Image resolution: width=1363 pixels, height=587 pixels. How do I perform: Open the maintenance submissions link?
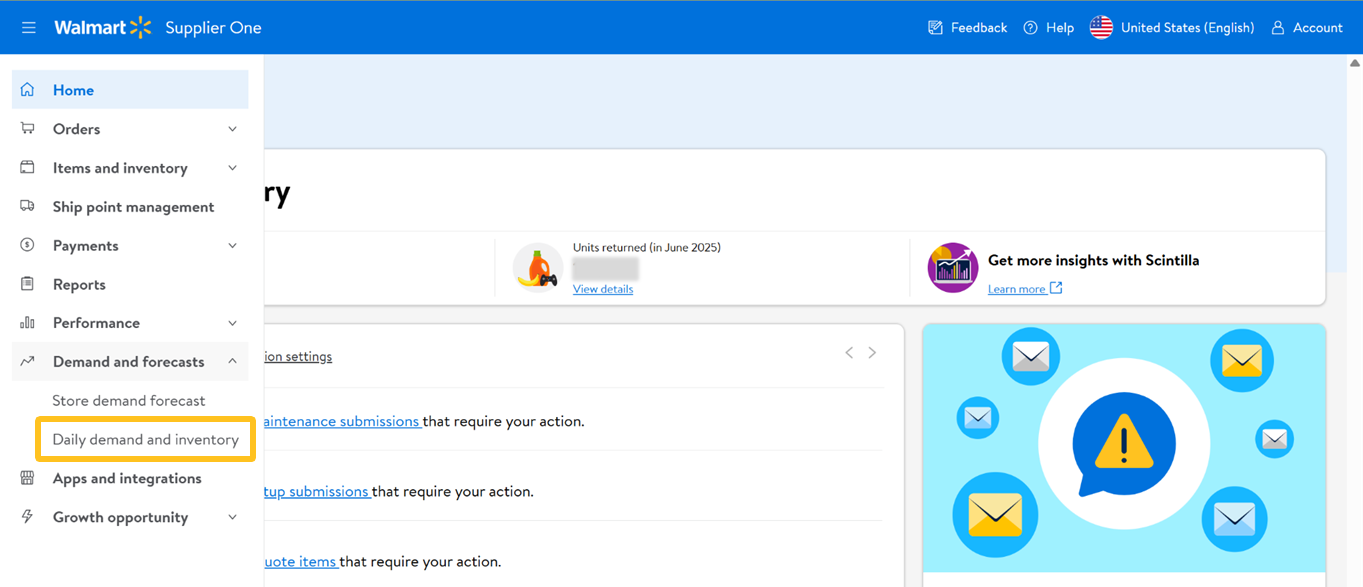pos(342,421)
